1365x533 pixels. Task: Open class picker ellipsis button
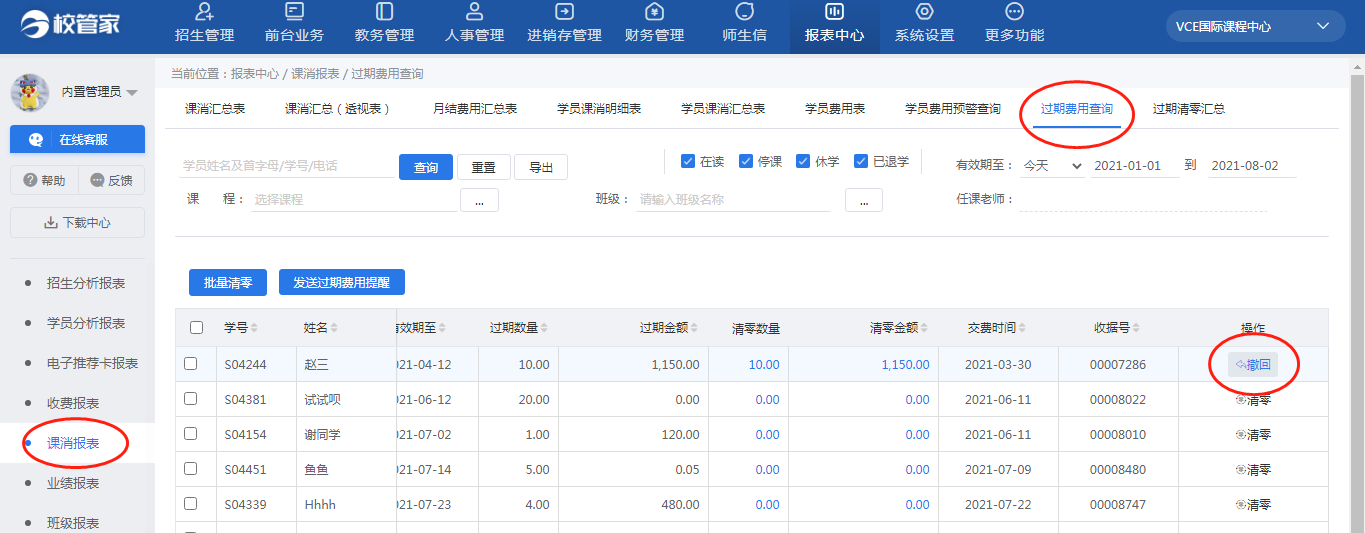point(864,200)
